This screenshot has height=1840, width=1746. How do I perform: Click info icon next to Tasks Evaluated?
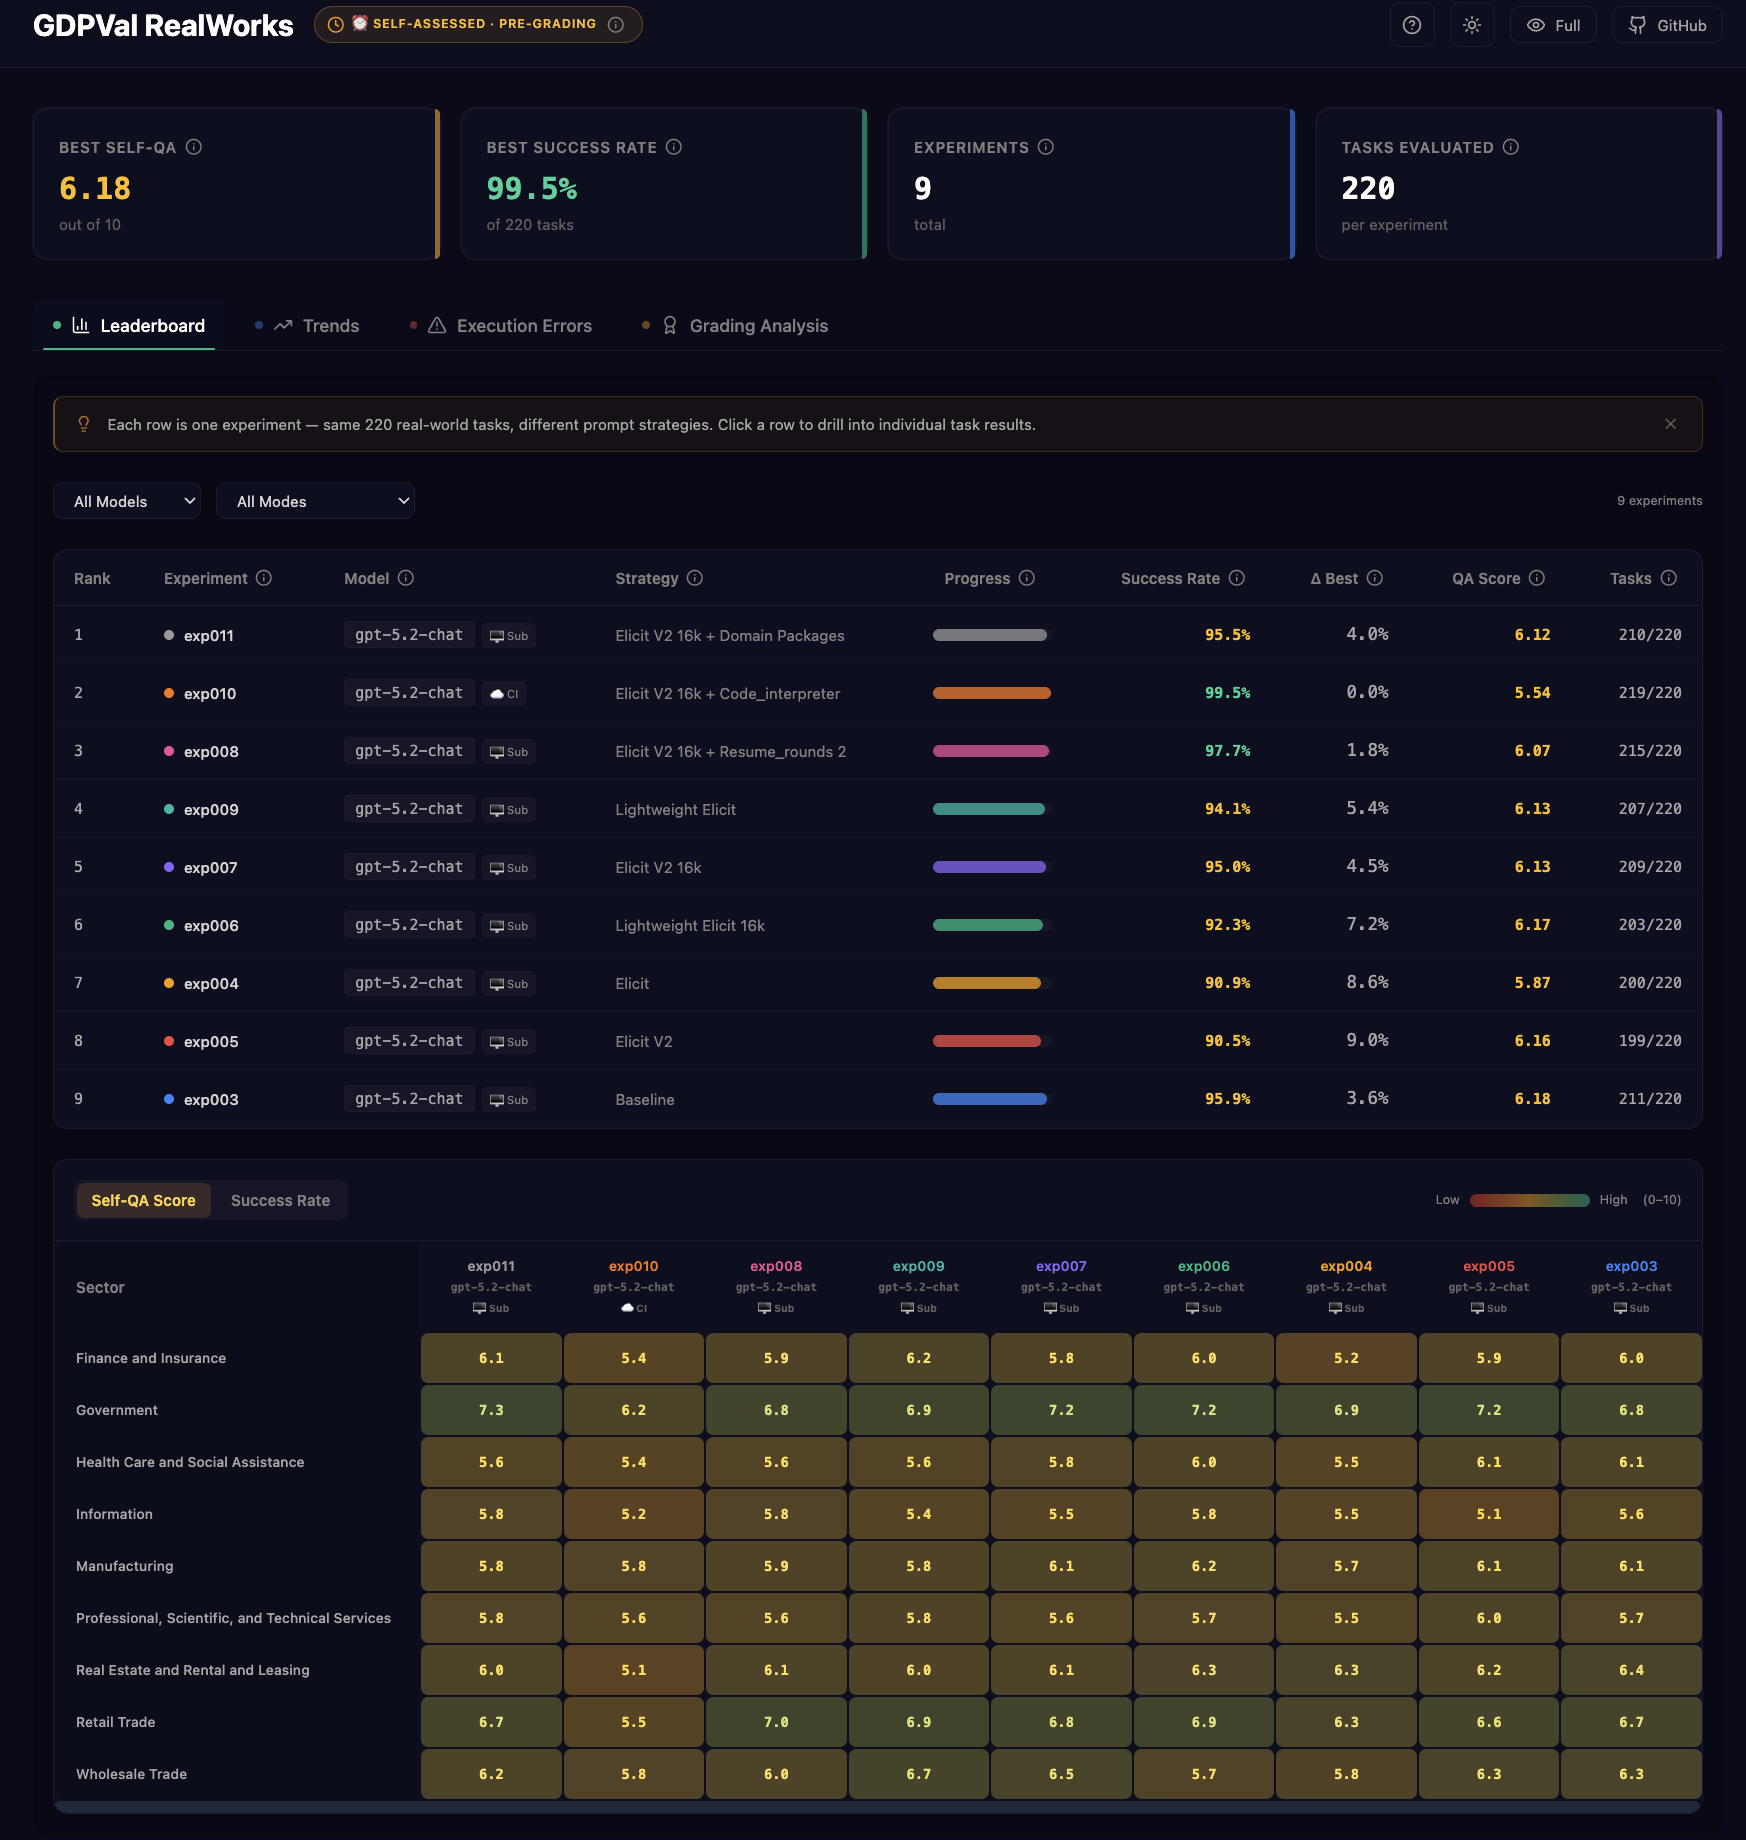click(x=1511, y=147)
